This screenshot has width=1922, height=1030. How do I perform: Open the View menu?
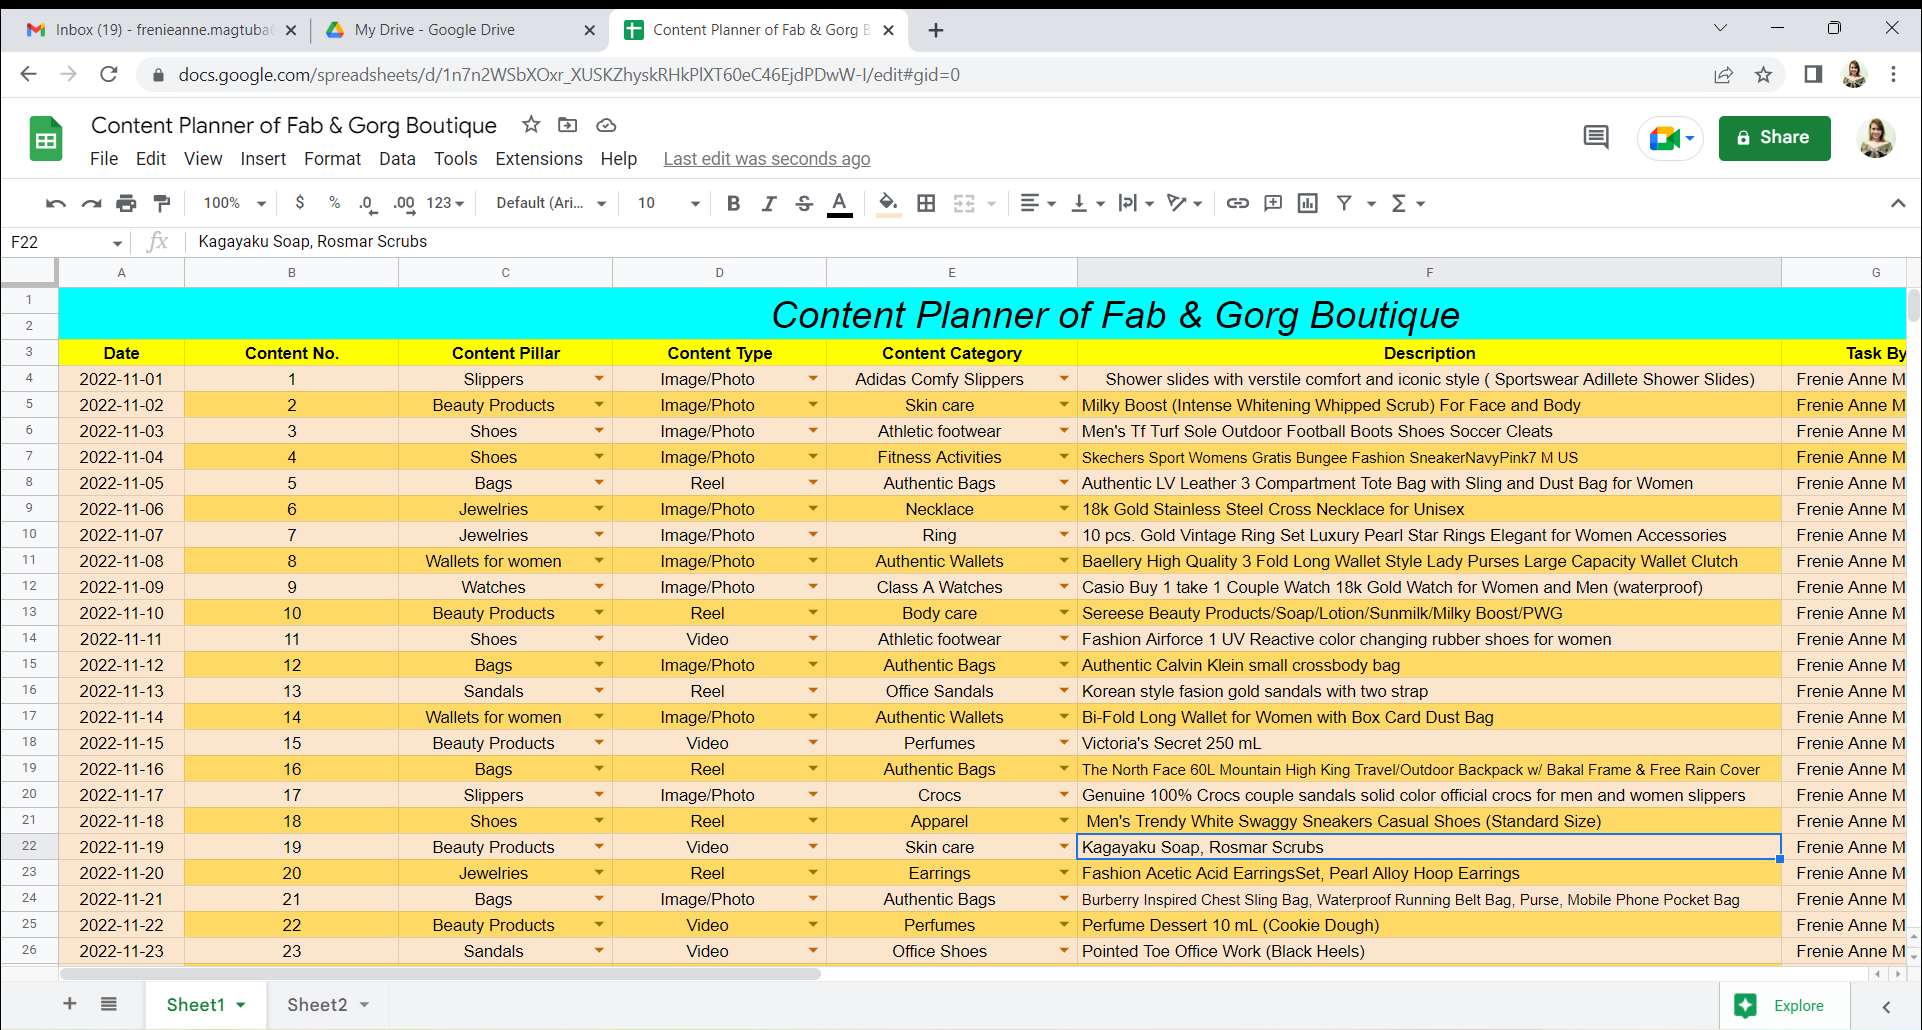(x=203, y=159)
